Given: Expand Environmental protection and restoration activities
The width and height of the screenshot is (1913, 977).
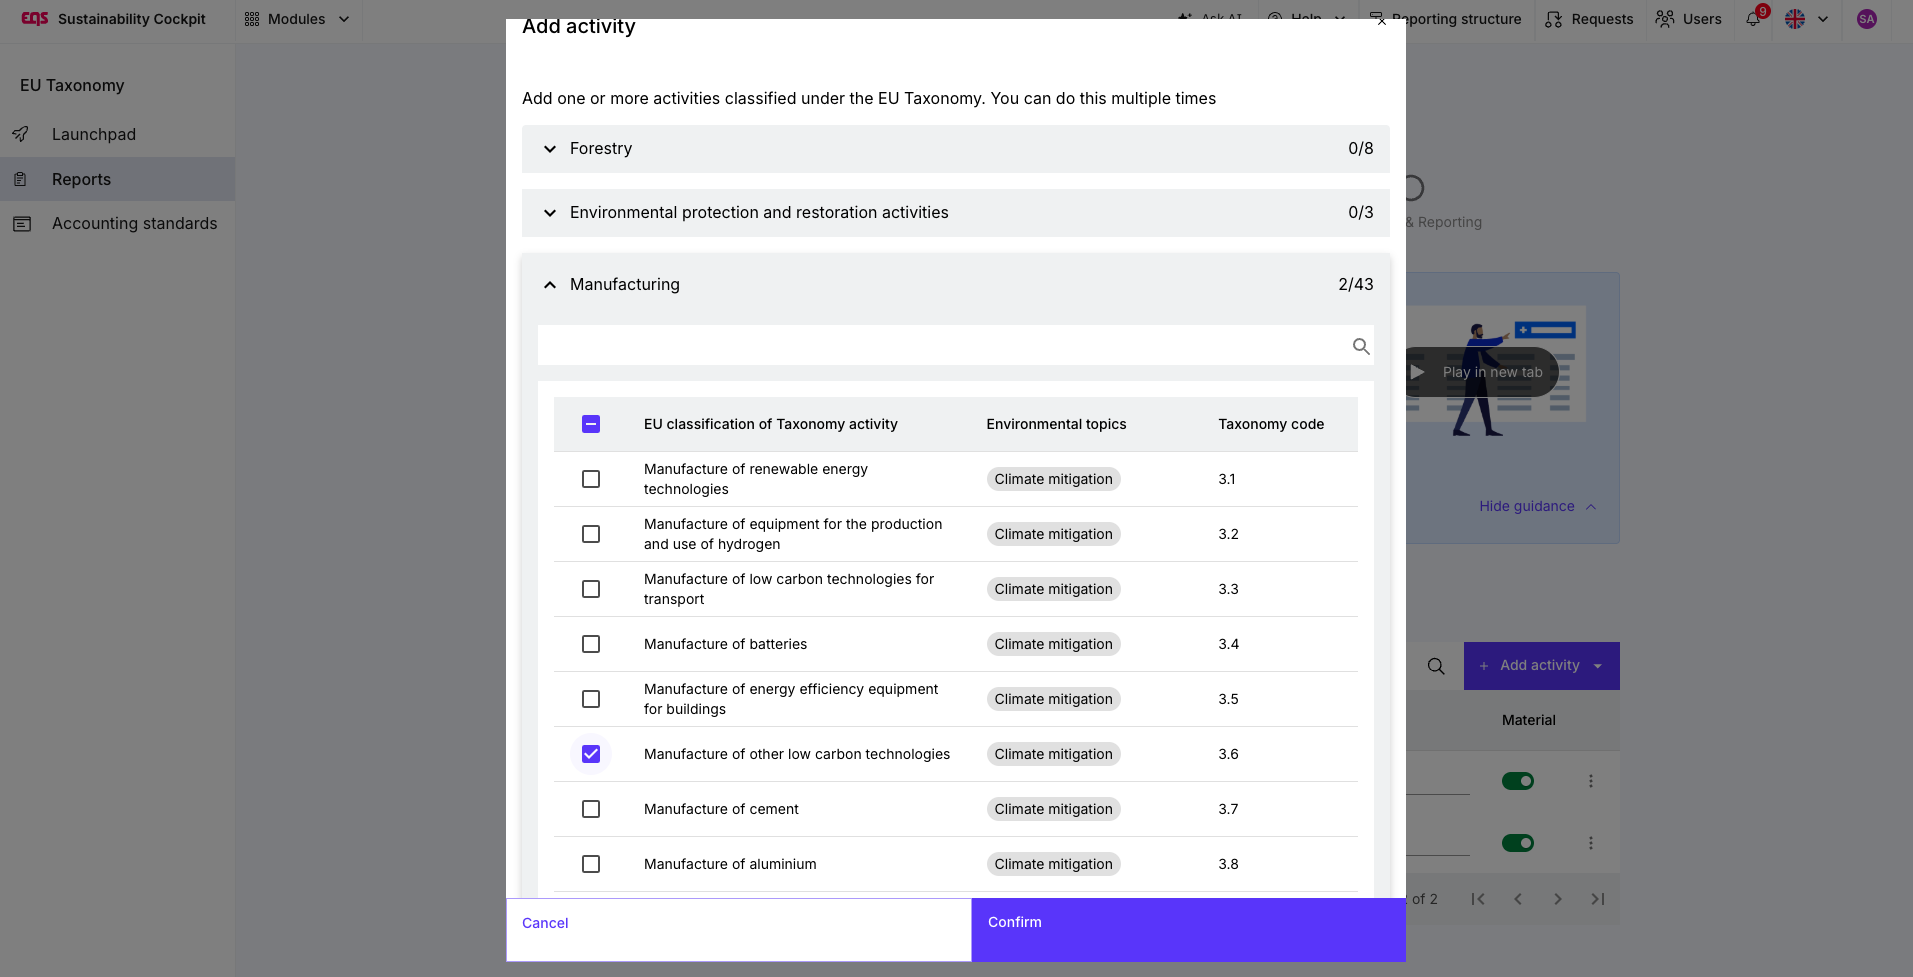Looking at the screenshot, I should point(955,212).
